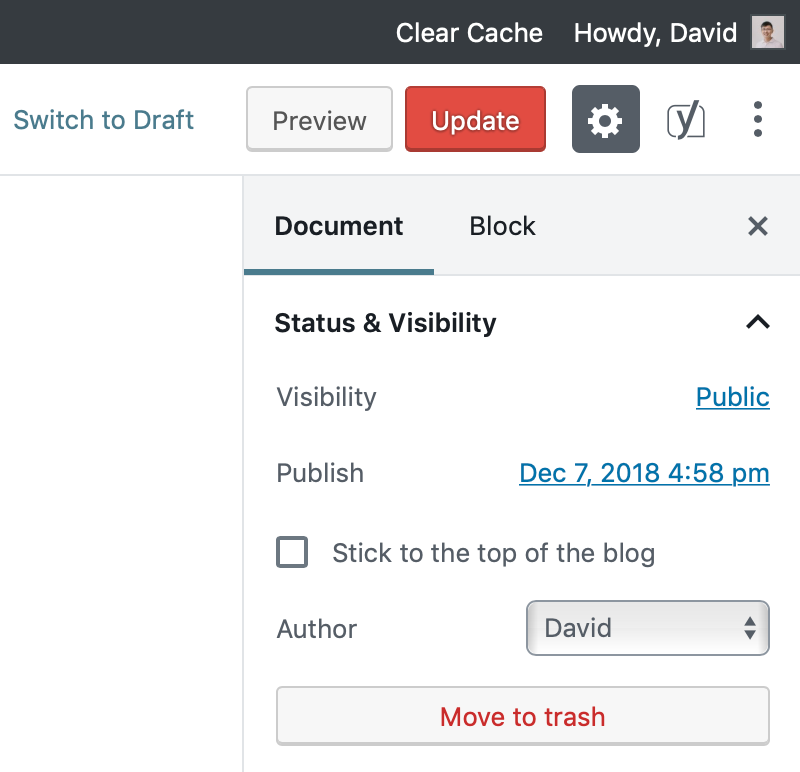Click David's avatar in admin bar
The image size is (800, 772).
[x=768, y=32]
